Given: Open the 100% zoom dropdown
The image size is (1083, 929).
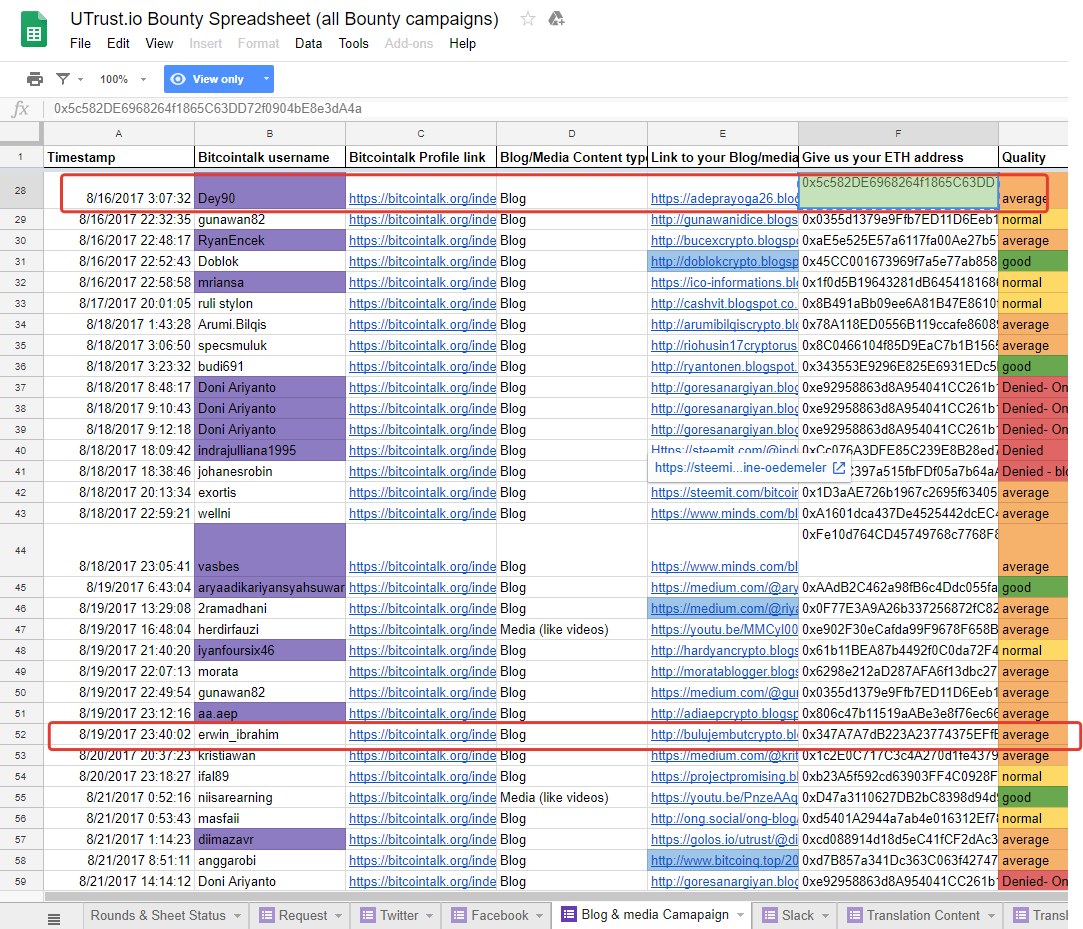Looking at the screenshot, I should click(x=123, y=79).
